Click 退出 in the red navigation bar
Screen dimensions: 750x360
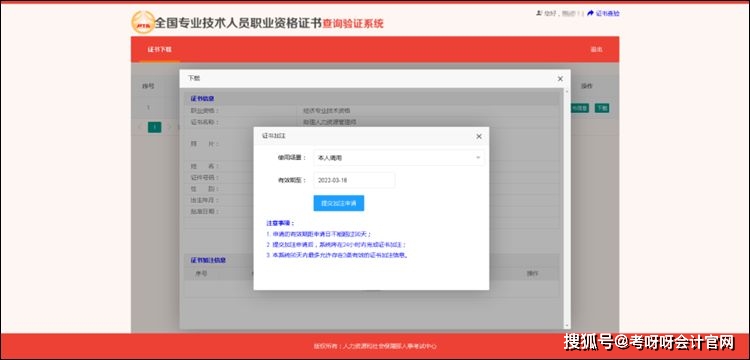click(x=596, y=50)
